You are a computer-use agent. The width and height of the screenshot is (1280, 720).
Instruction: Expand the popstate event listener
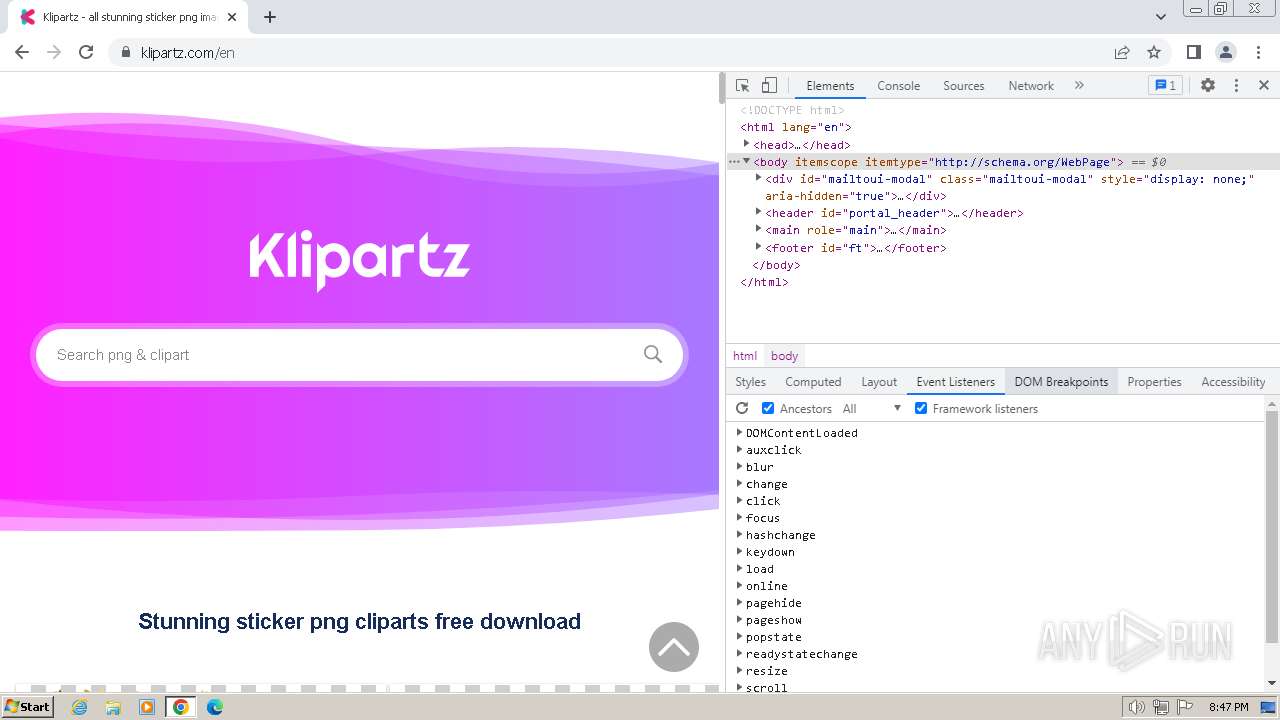click(x=739, y=637)
